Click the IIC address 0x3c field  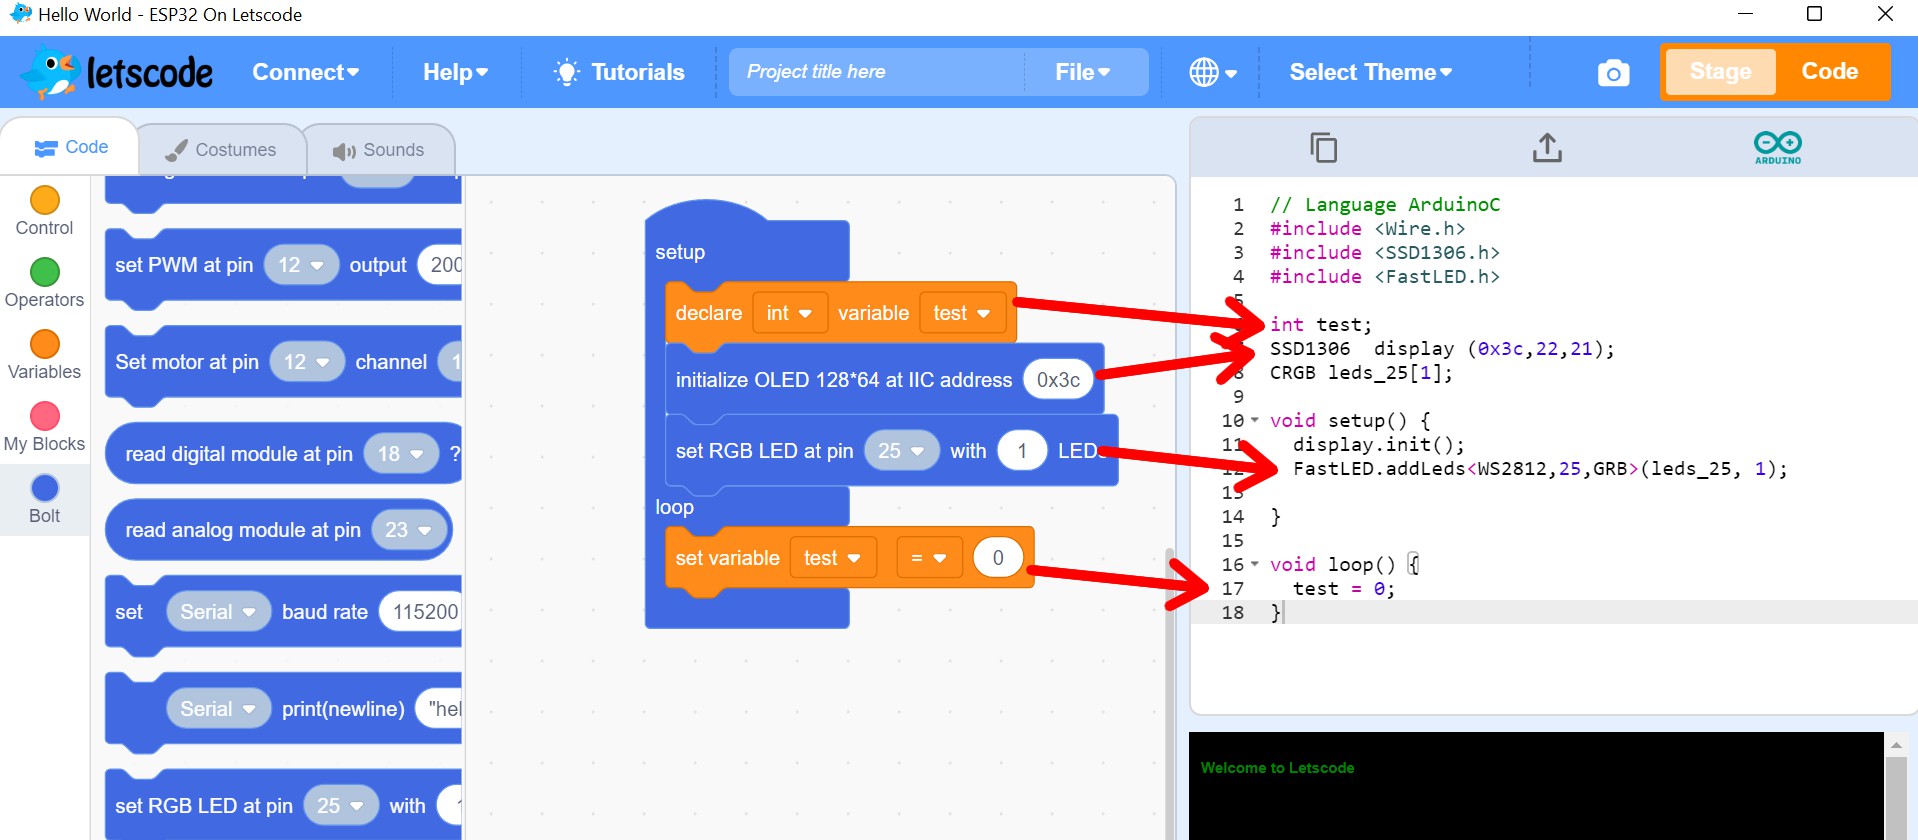click(x=1058, y=380)
